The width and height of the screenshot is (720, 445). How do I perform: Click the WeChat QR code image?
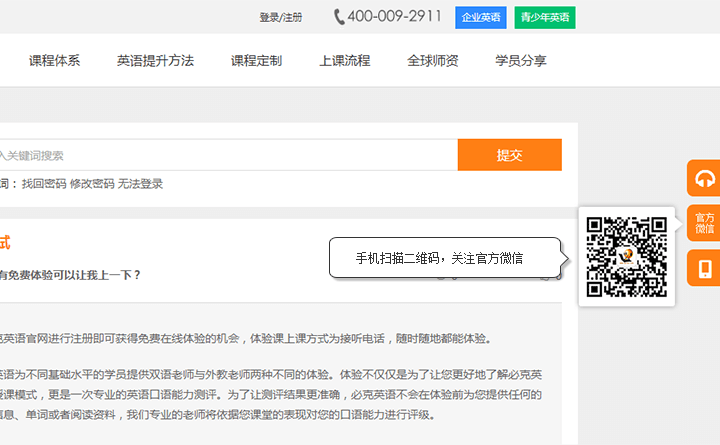point(626,256)
